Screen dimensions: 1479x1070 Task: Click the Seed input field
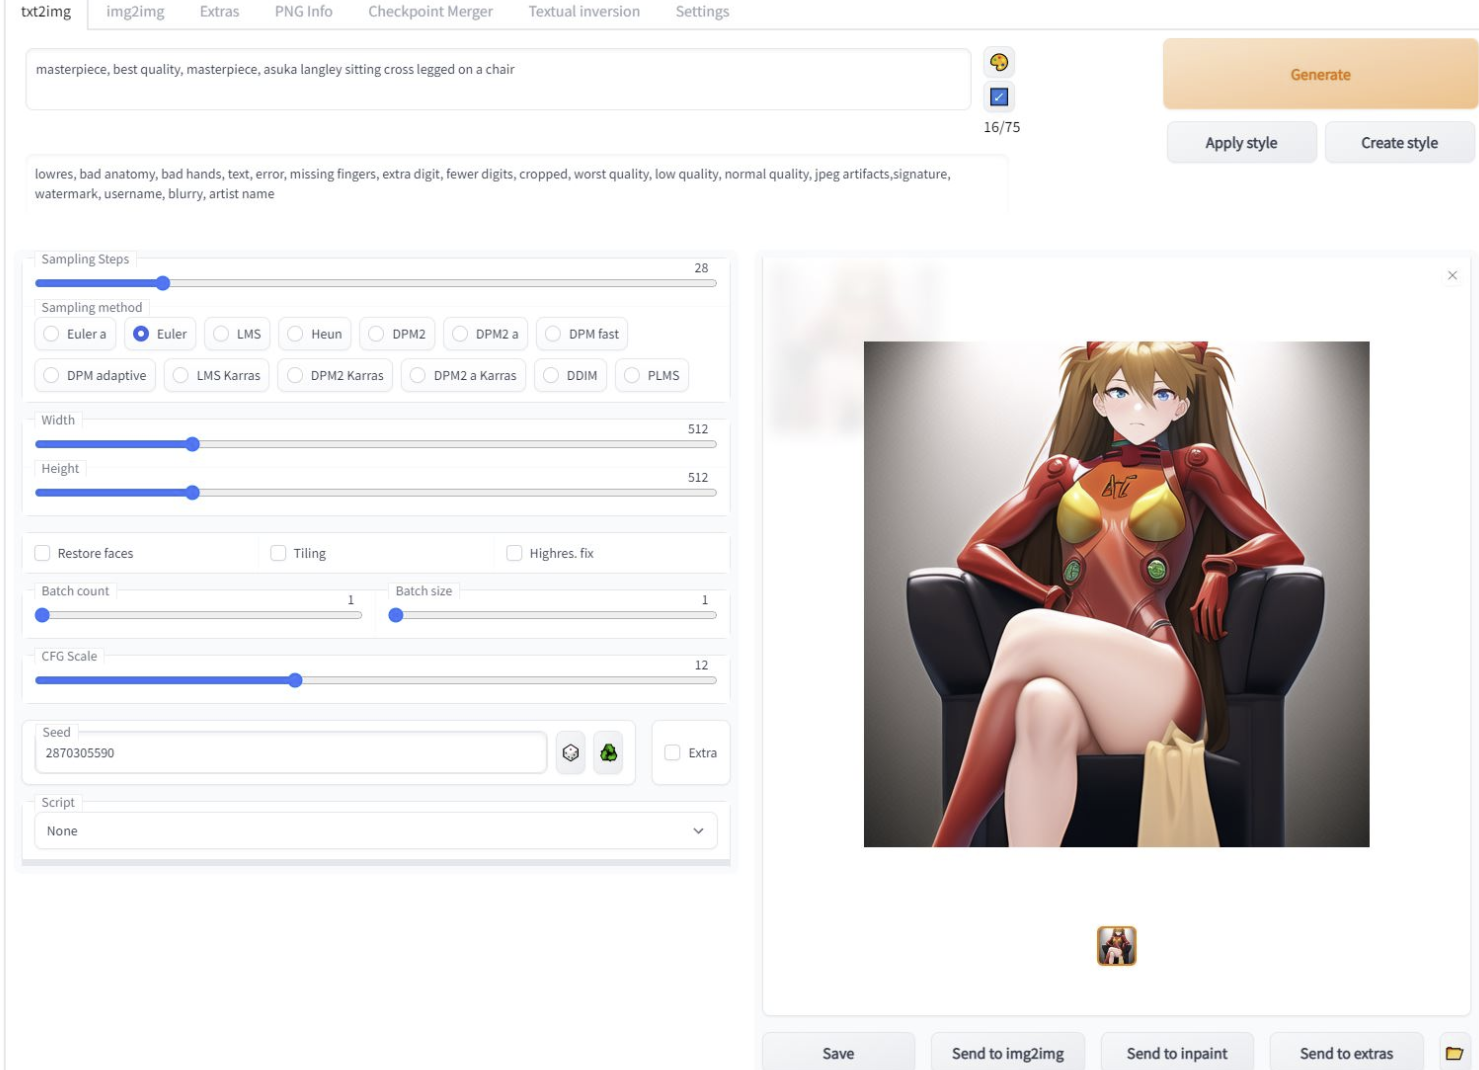[x=291, y=753]
